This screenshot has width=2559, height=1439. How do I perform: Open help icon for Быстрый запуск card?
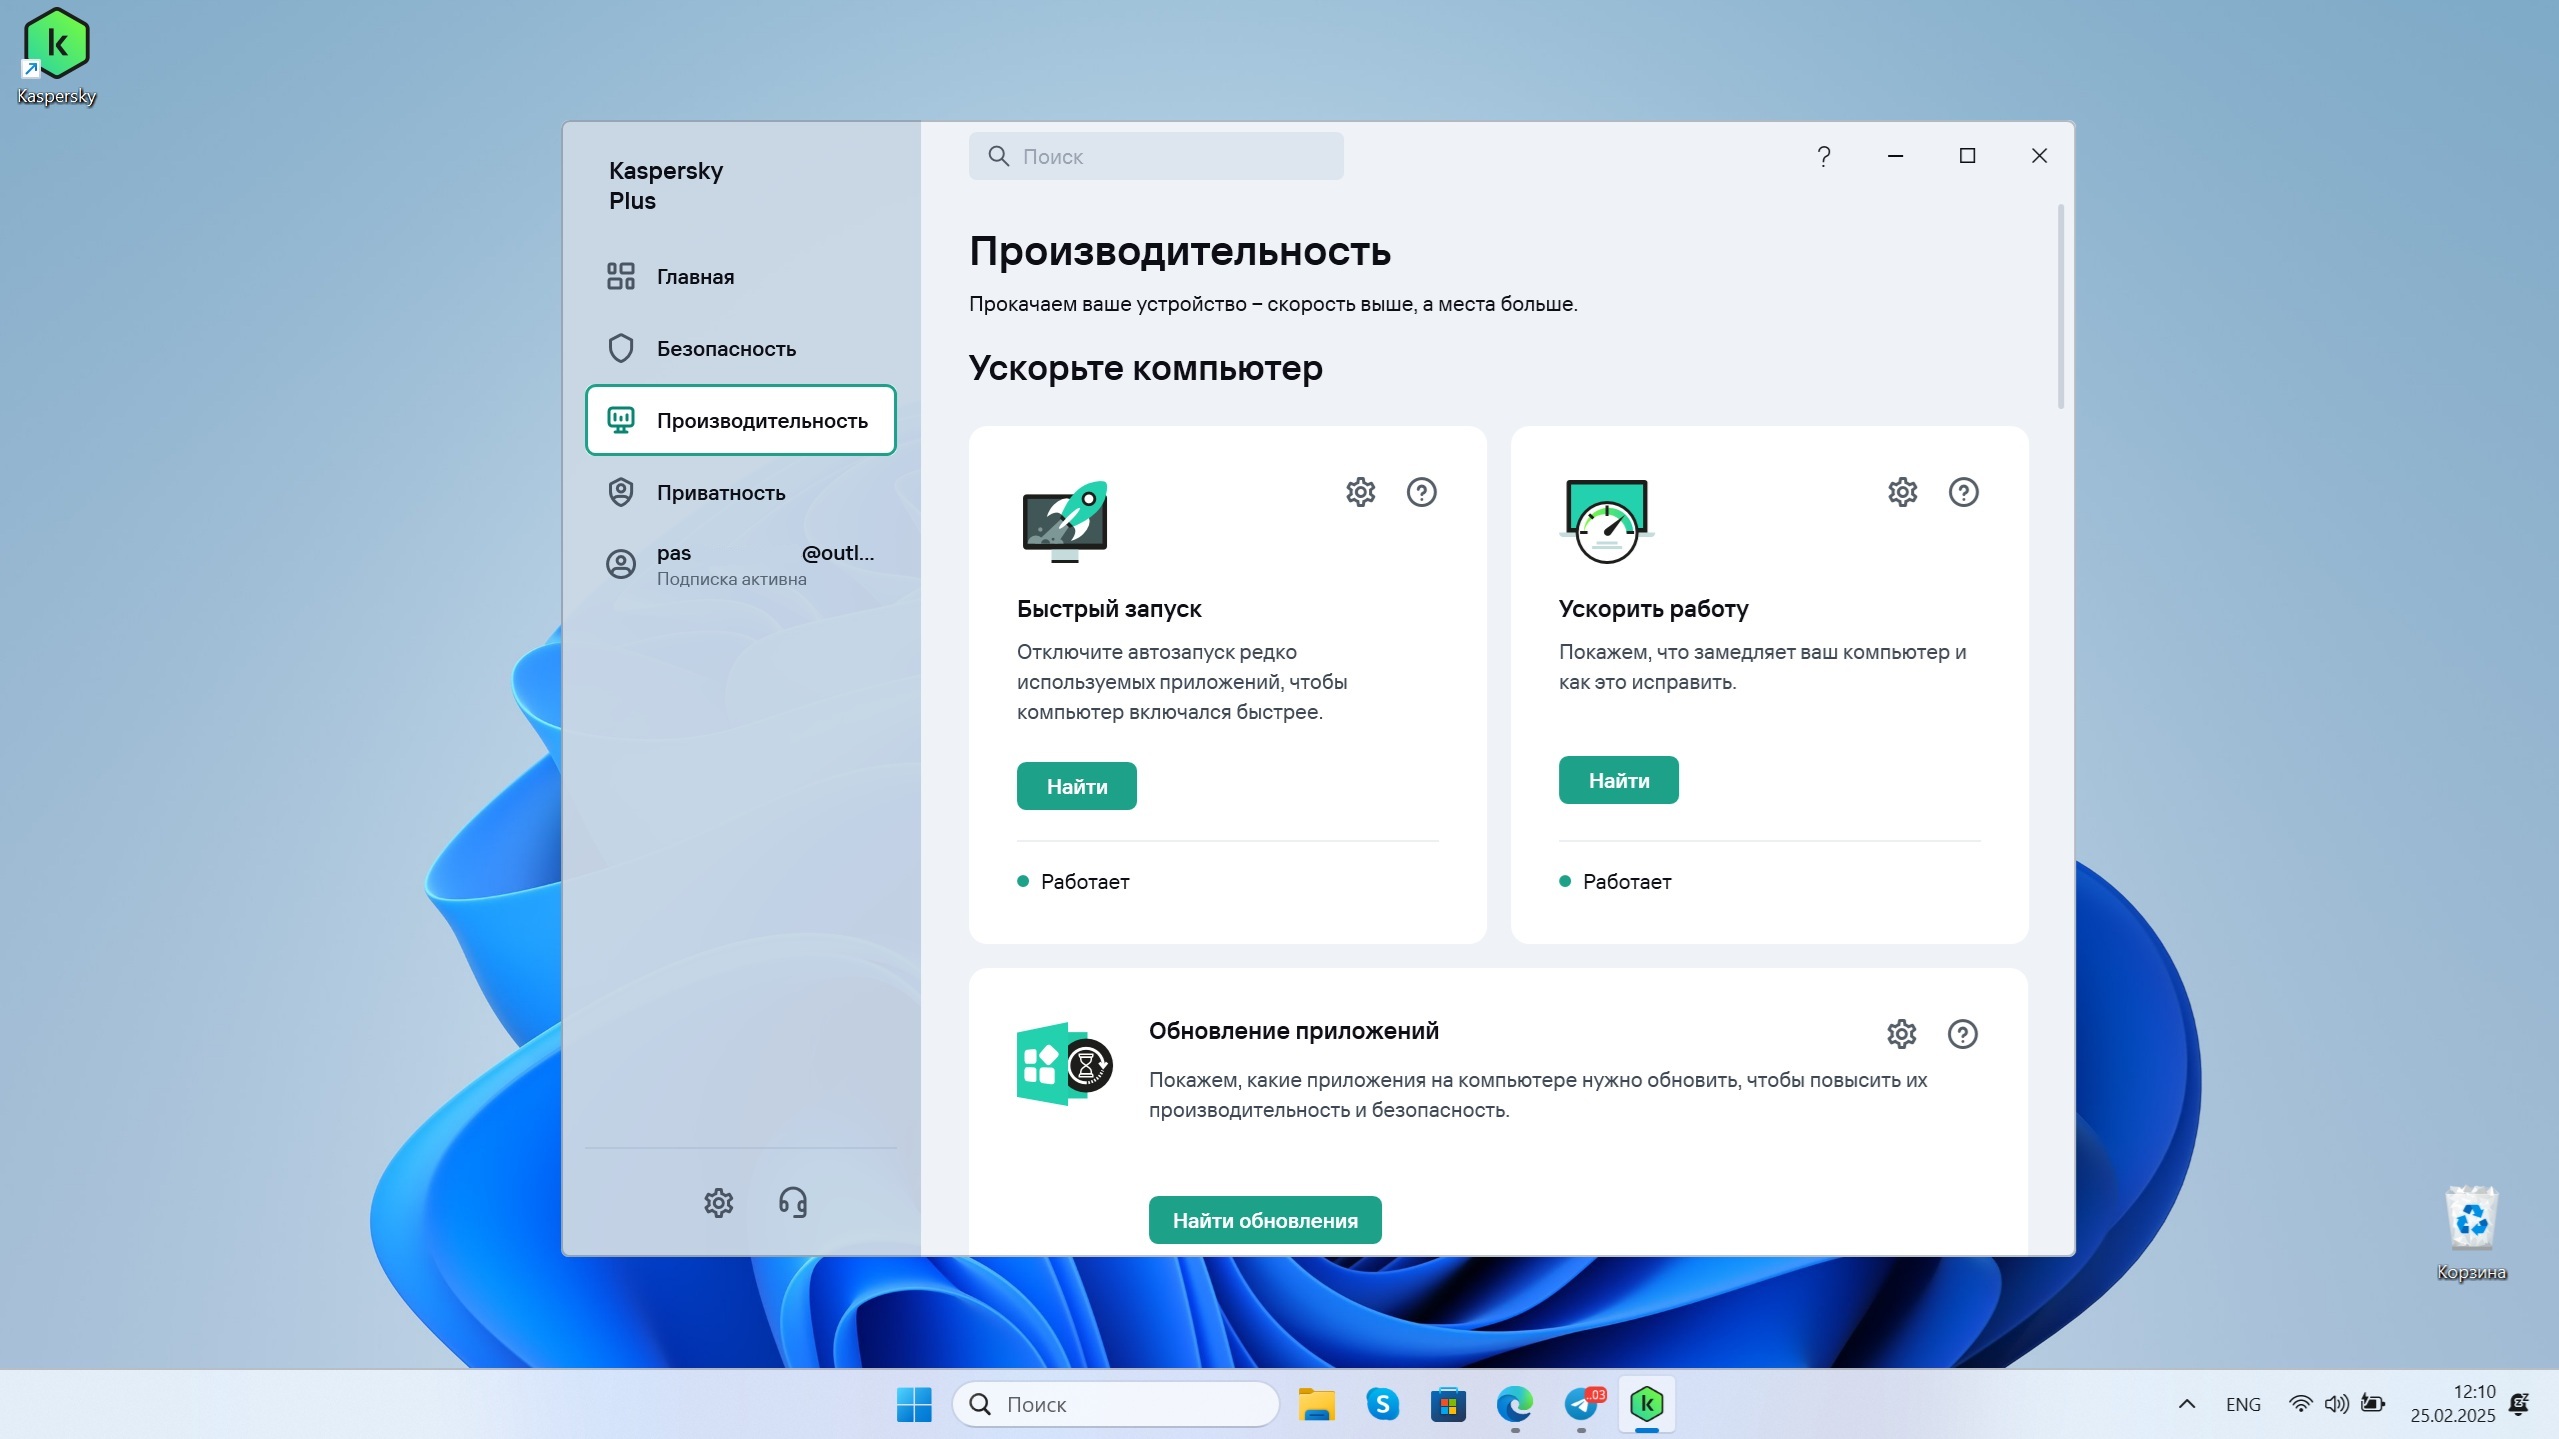tap(1421, 492)
